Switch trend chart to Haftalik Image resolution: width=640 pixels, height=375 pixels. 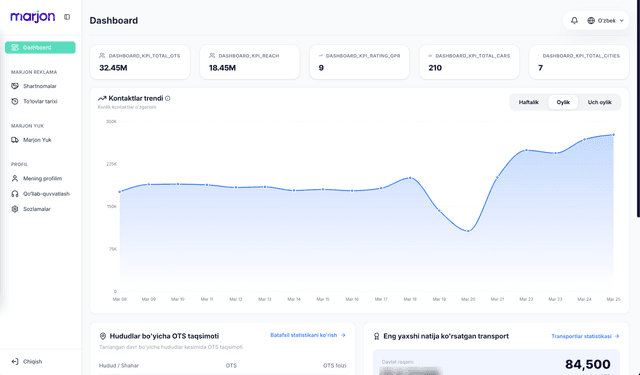529,102
